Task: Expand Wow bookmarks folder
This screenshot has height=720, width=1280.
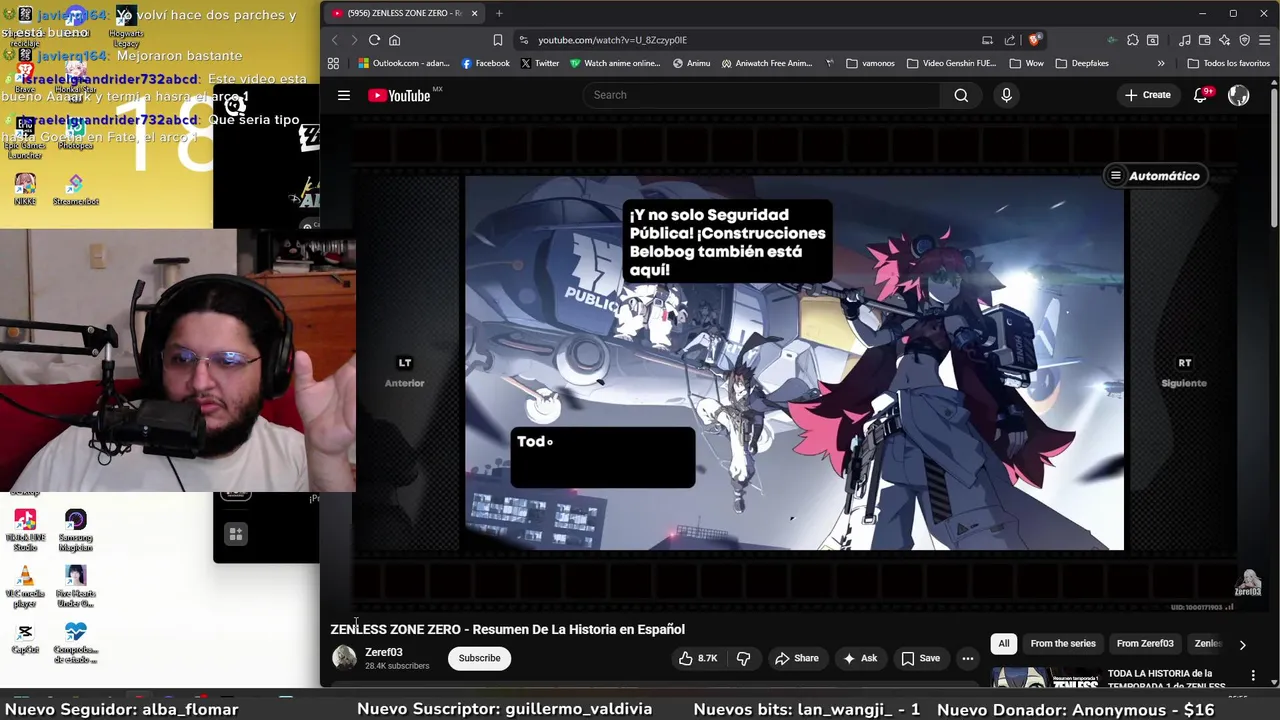Action: 1027,63
